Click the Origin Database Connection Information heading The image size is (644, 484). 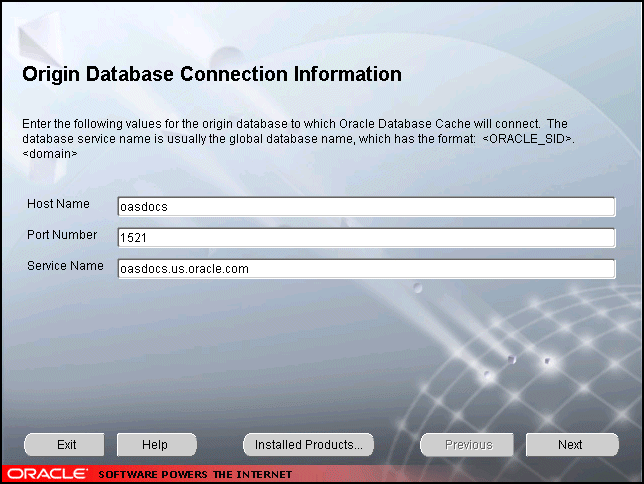[212, 75]
